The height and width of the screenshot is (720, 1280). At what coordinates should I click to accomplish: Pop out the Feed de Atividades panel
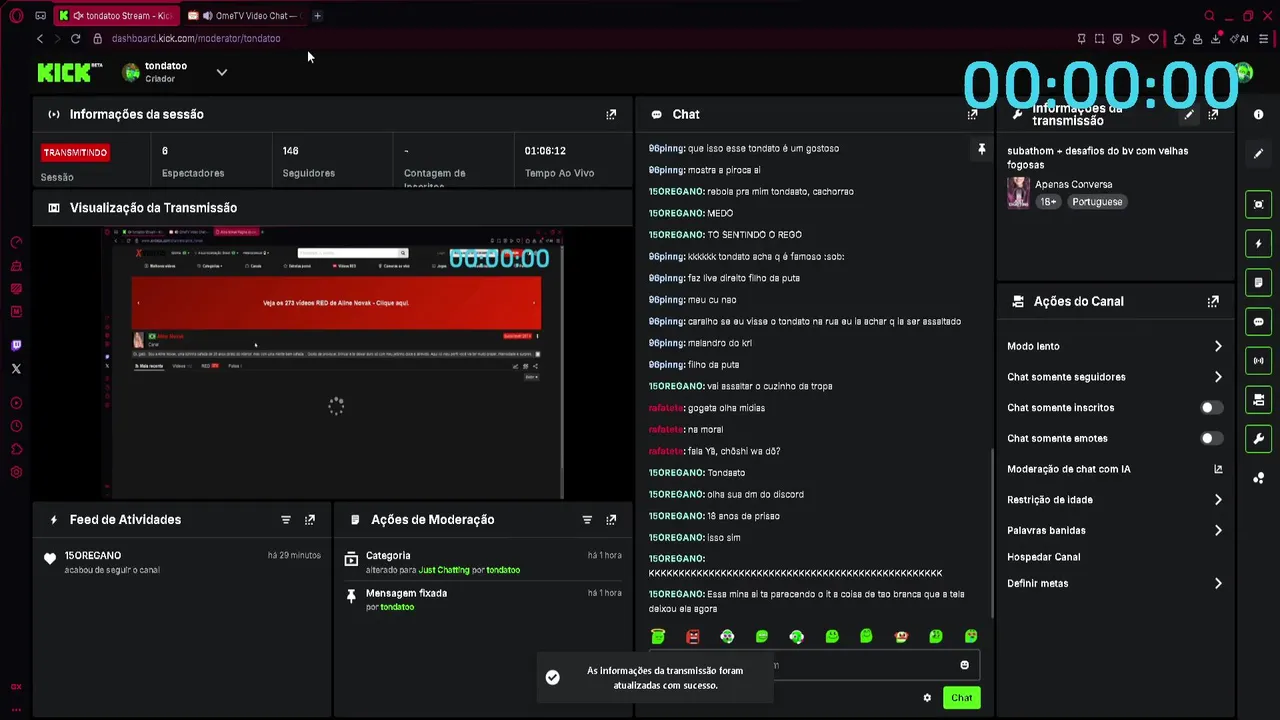[x=310, y=520]
